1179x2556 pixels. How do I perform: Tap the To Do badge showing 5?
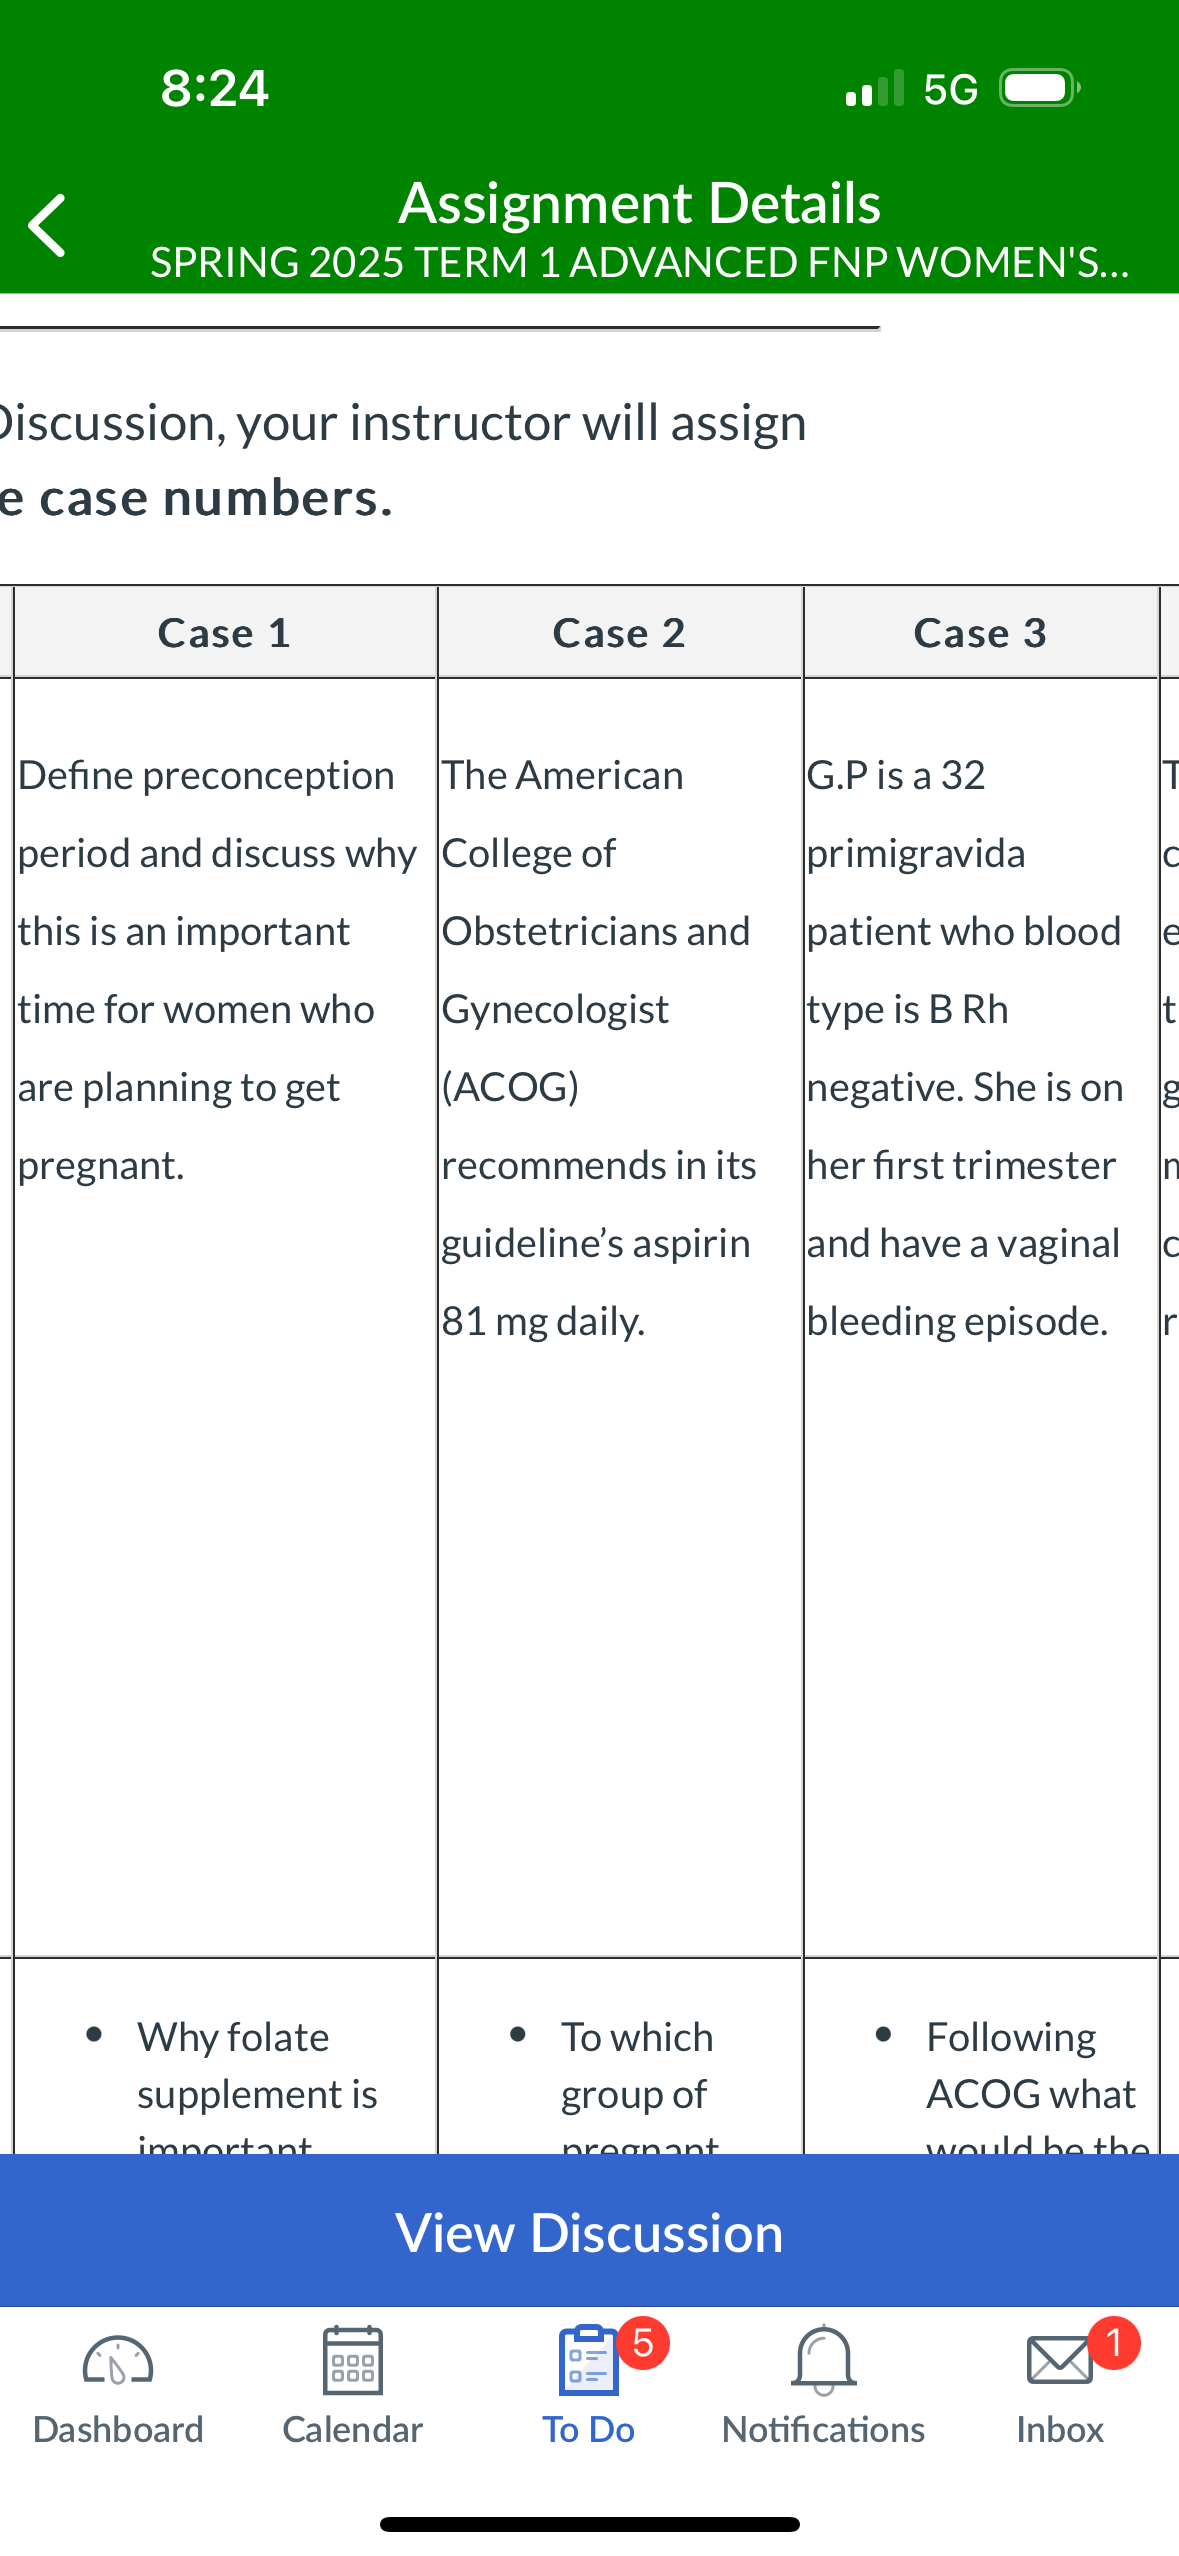[x=643, y=2343]
